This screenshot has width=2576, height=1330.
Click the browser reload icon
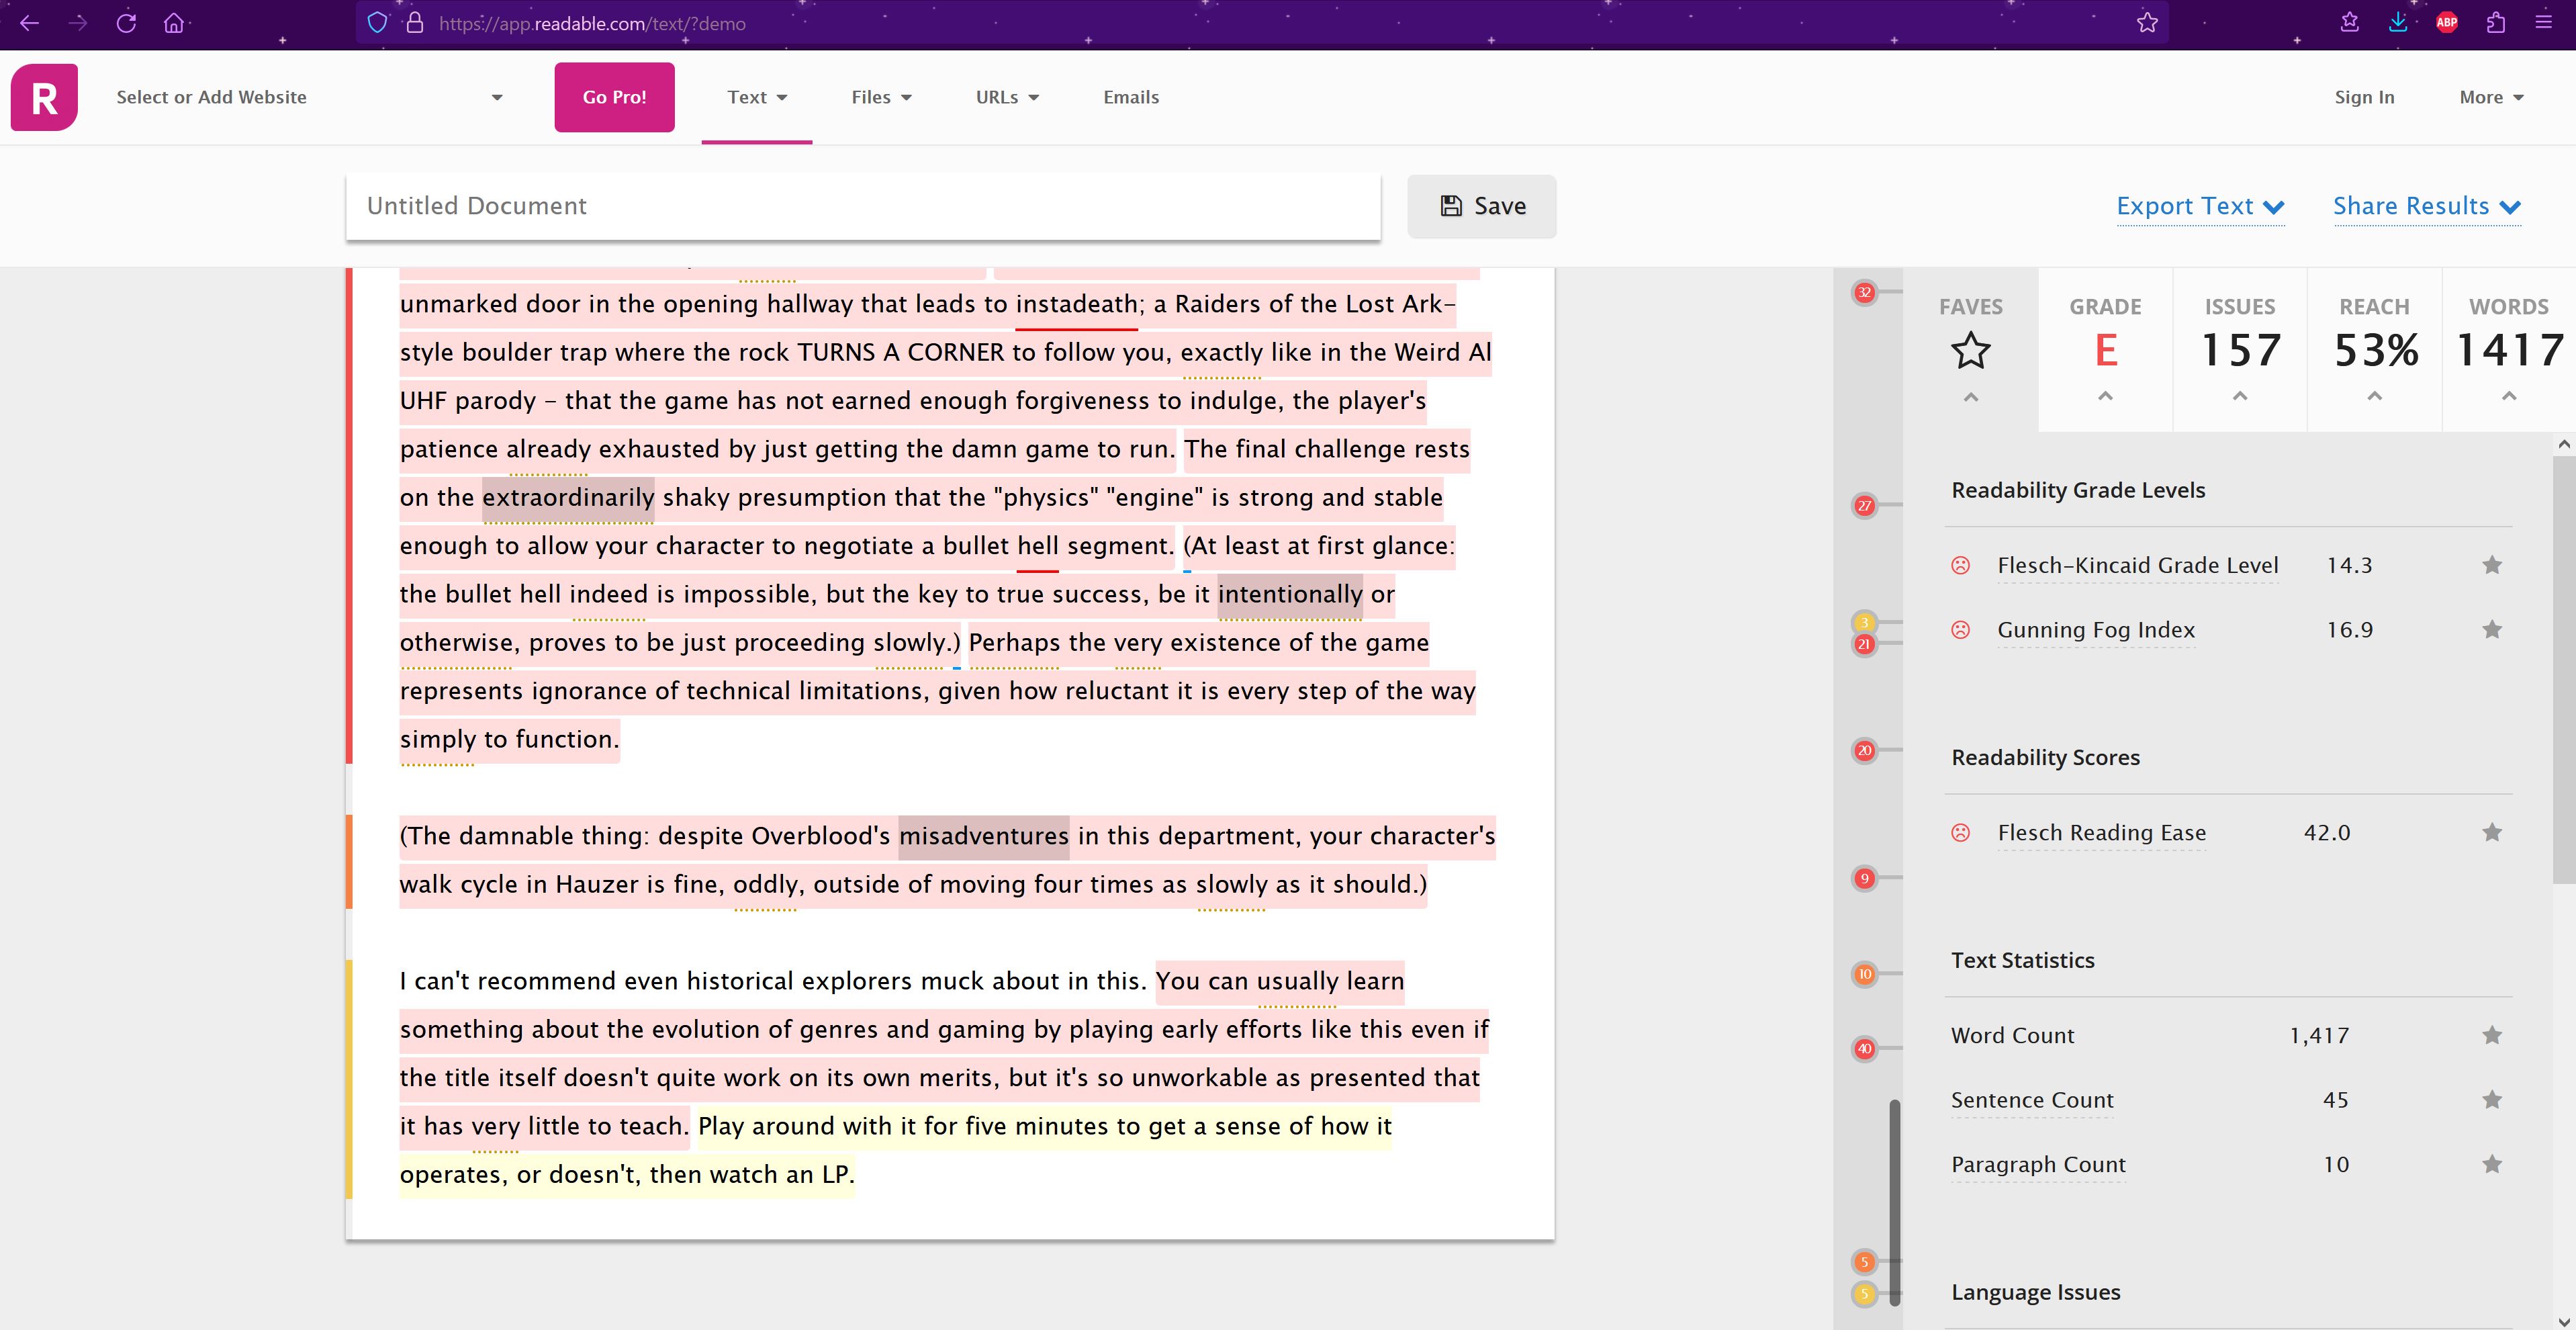(x=126, y=23)
